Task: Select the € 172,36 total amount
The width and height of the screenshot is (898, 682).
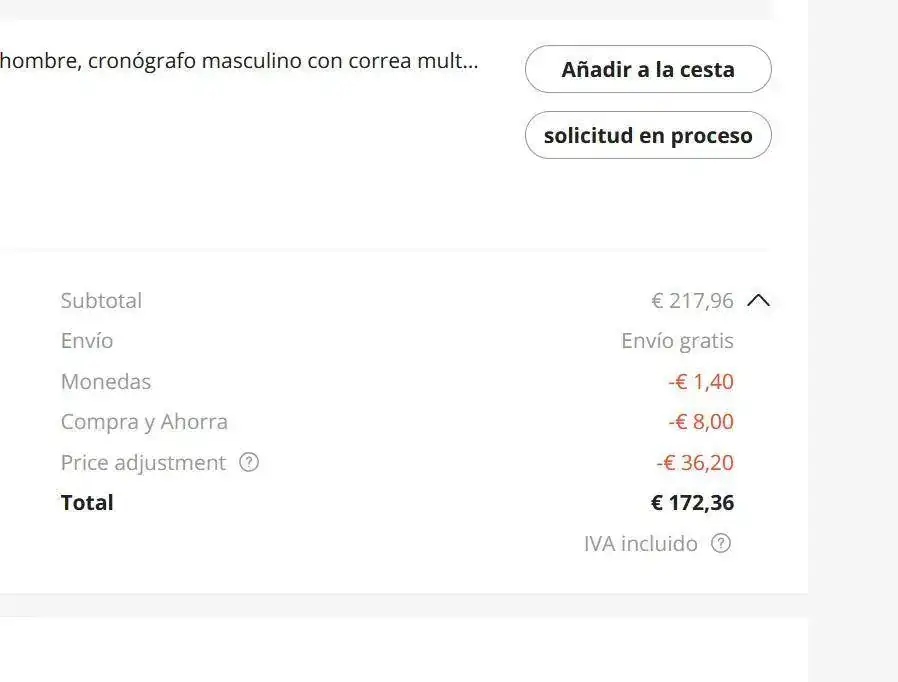Action: pyautogui.click(x=692, y=503)
